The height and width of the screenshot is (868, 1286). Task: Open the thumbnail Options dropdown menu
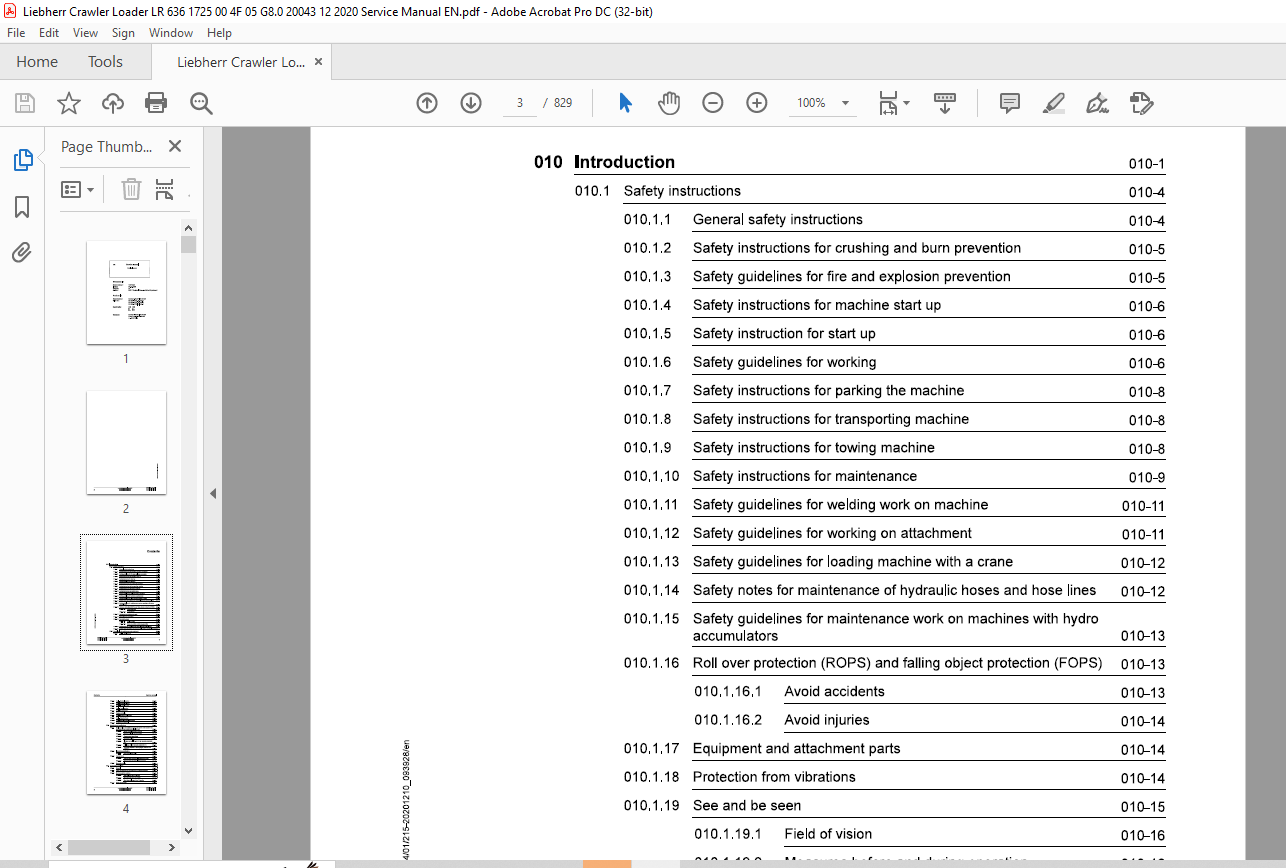tap(77, 189)
